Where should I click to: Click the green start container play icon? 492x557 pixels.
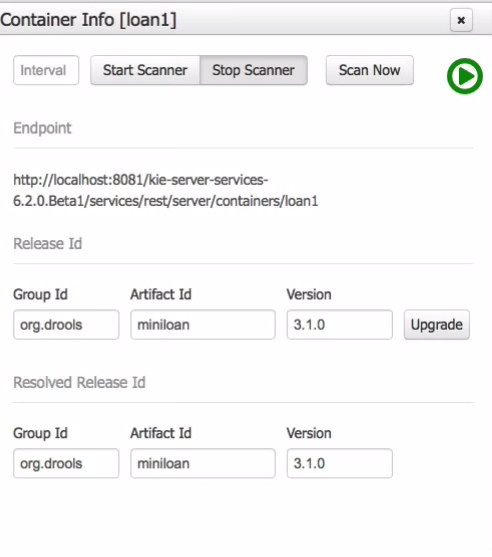[465, 76]
